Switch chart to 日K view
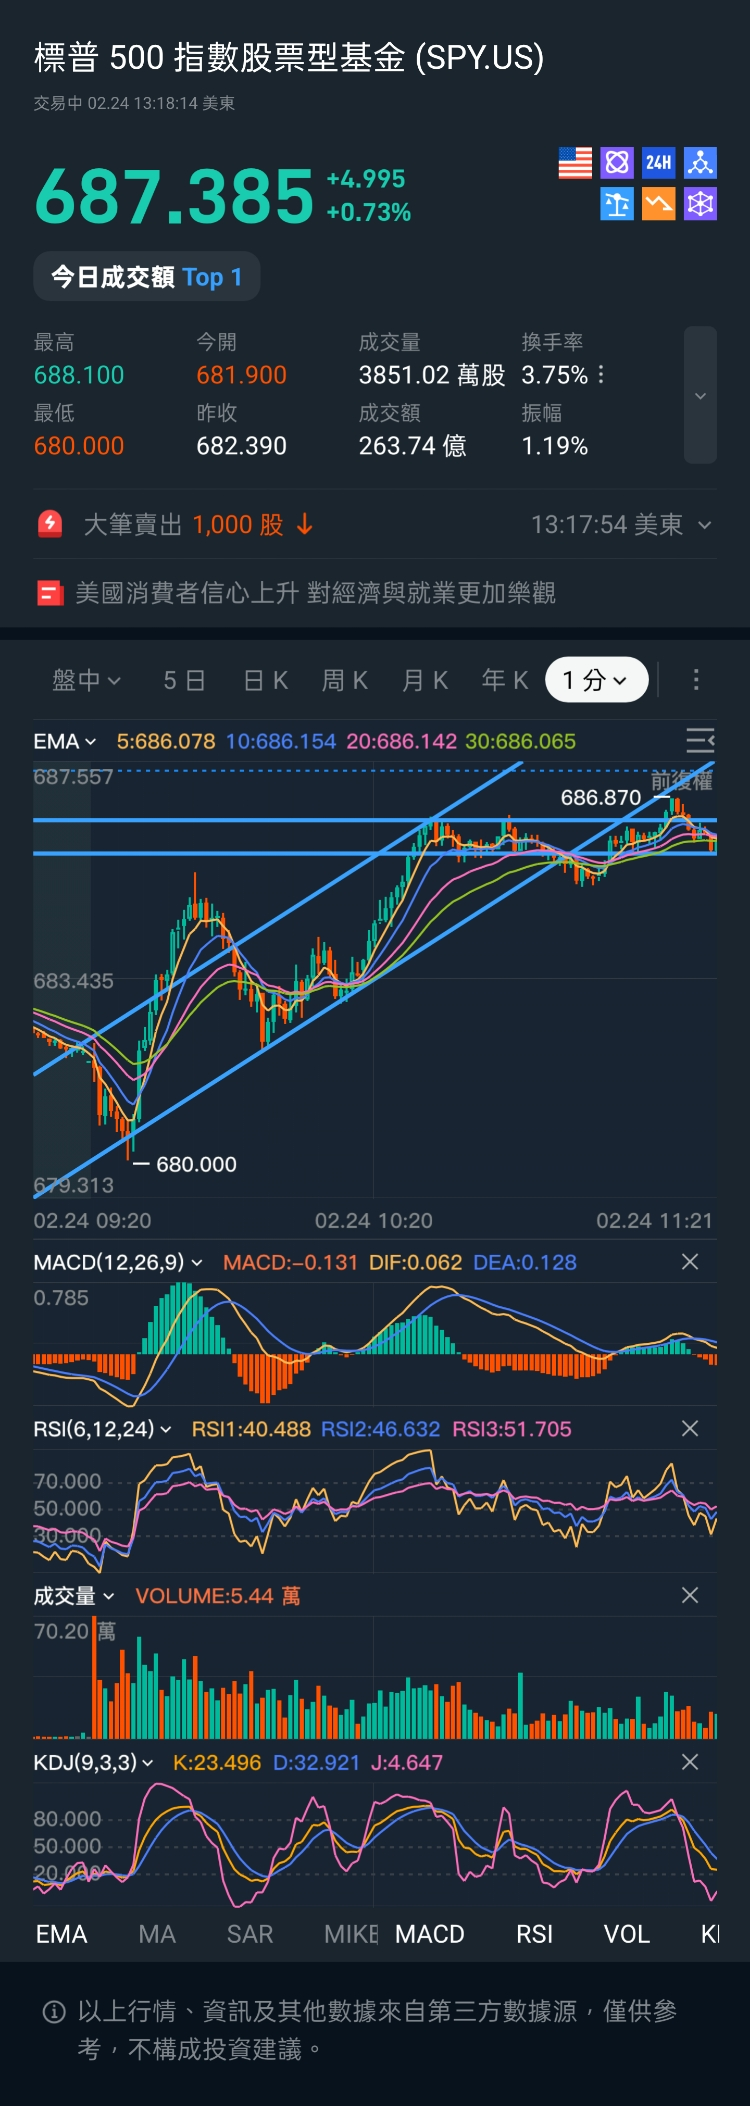This screenshot has height=2106, width=750. click(266, 680)
